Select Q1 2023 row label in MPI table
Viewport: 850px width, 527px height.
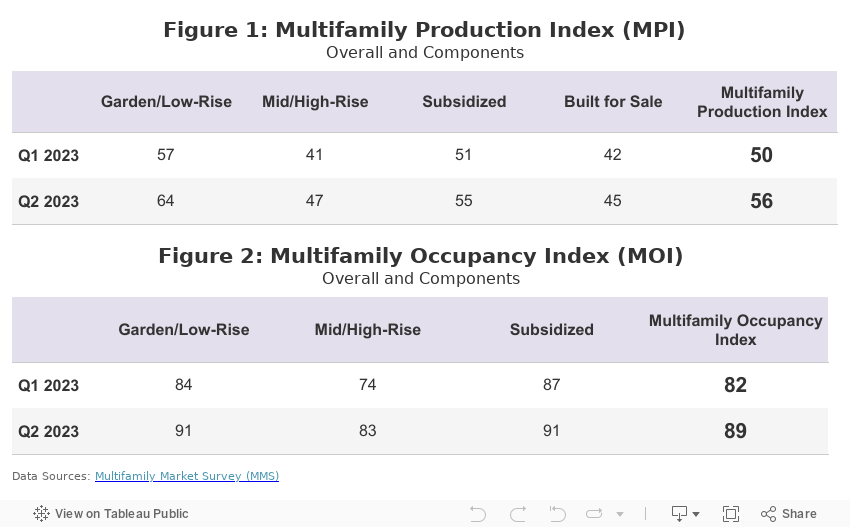tap(48, 156)
